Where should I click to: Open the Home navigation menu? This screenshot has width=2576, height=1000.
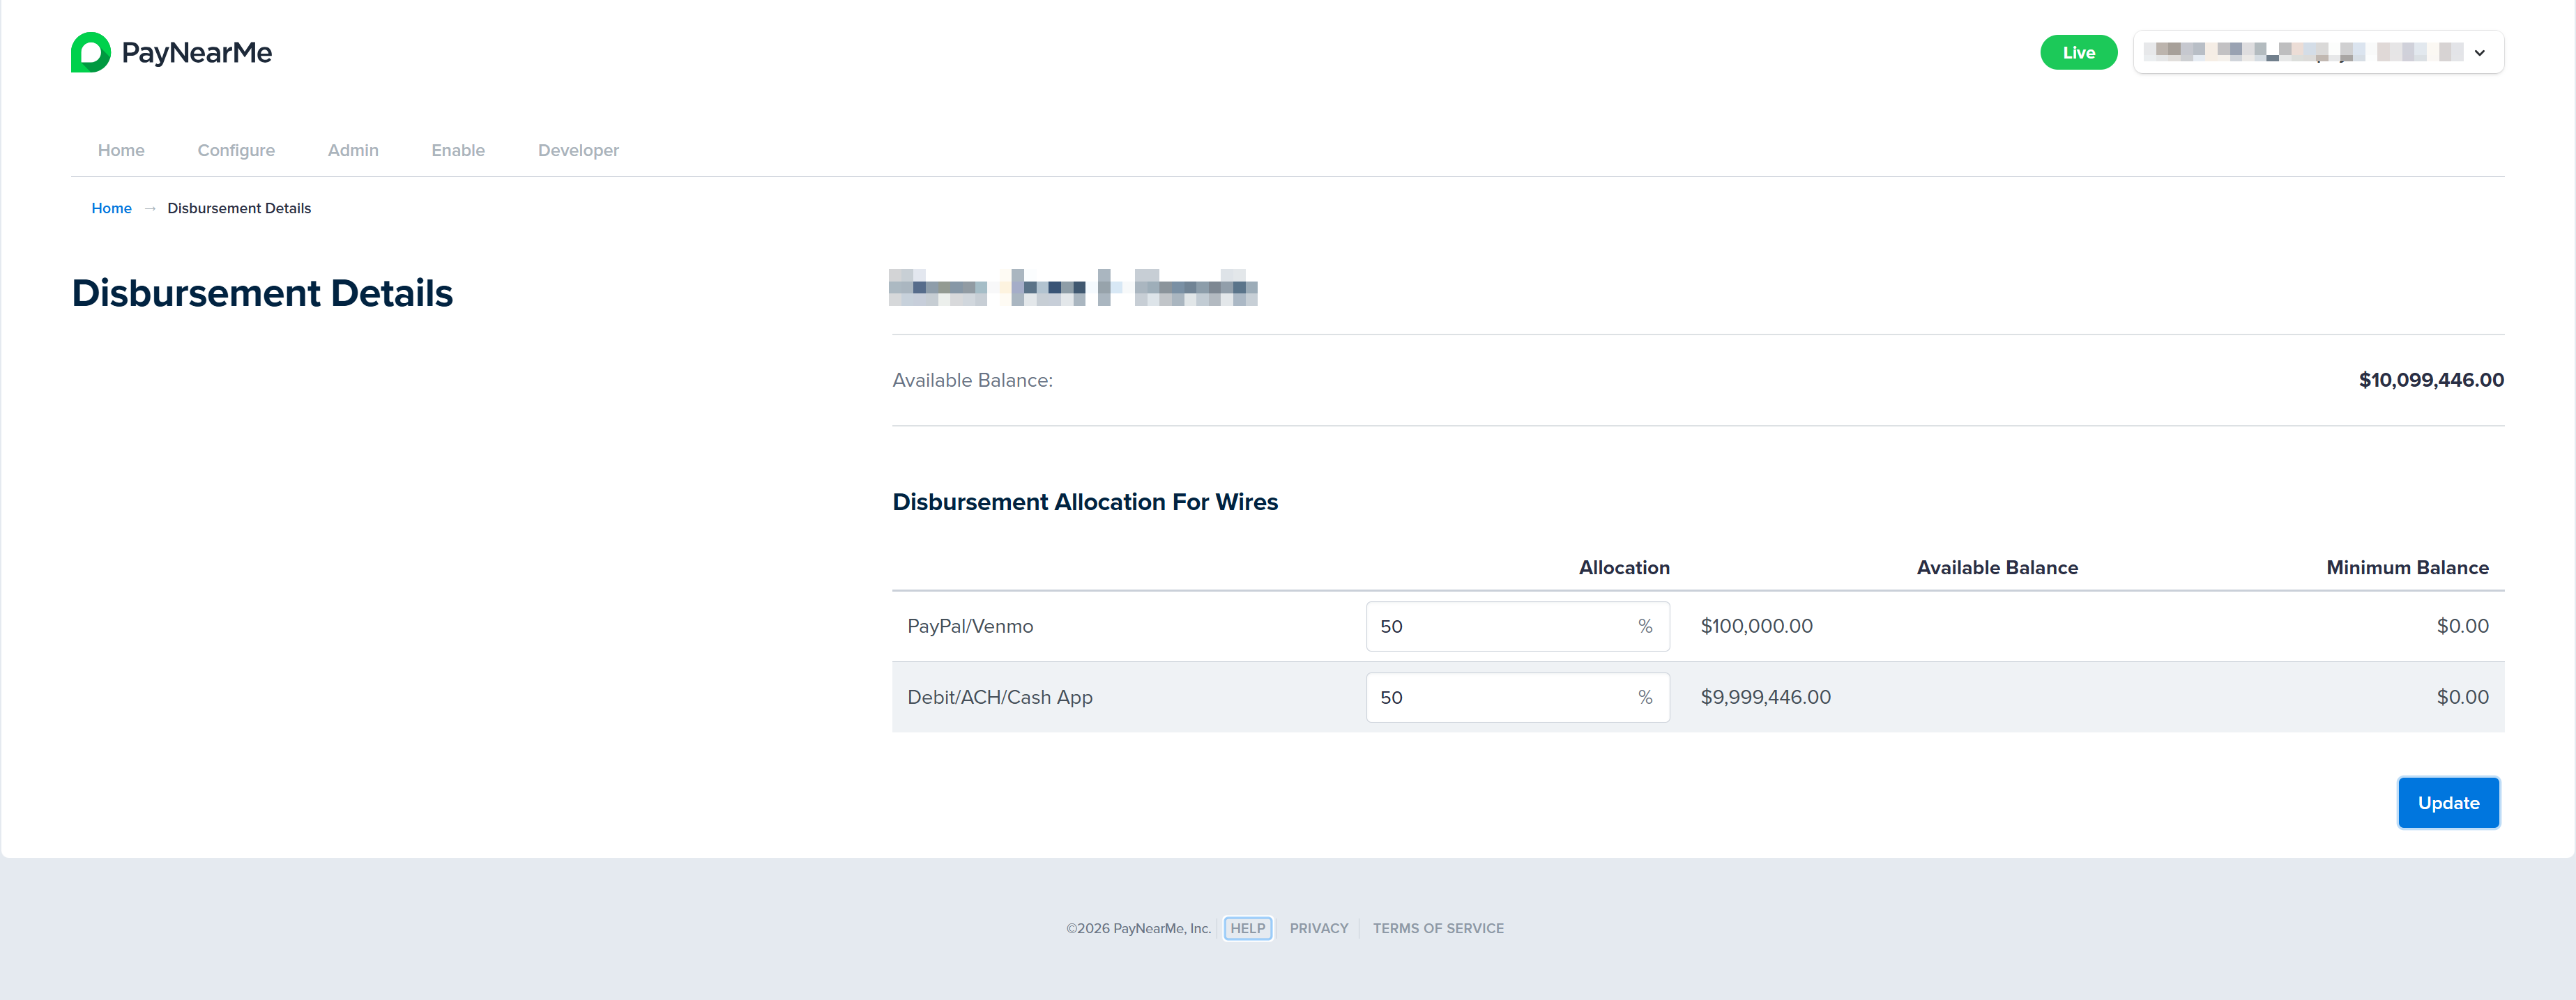pos(121,150)
